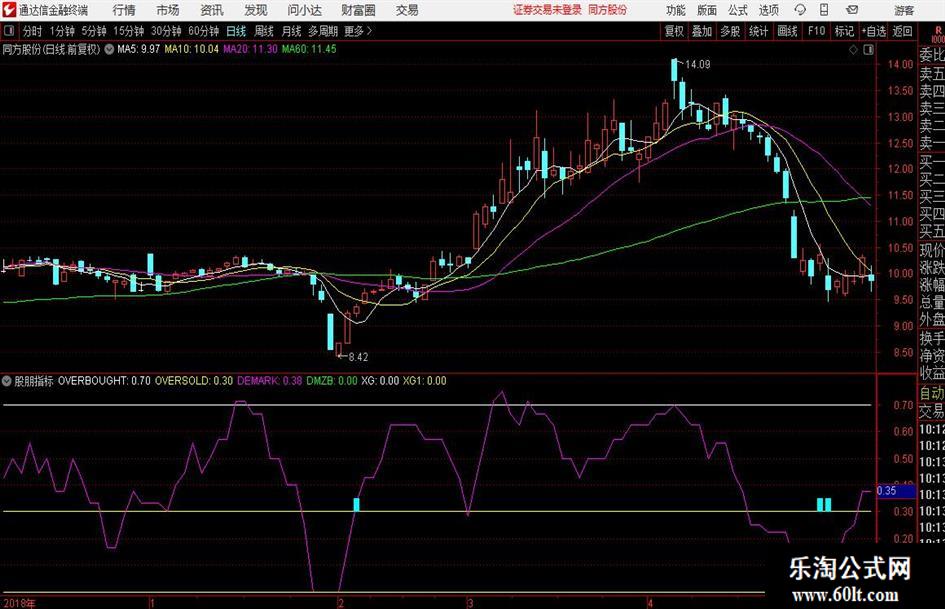Image resolution: width=945 pixels, height=609 pixels.
Task: Click the MA60: 11.45 indicator label
Action: 309,49
